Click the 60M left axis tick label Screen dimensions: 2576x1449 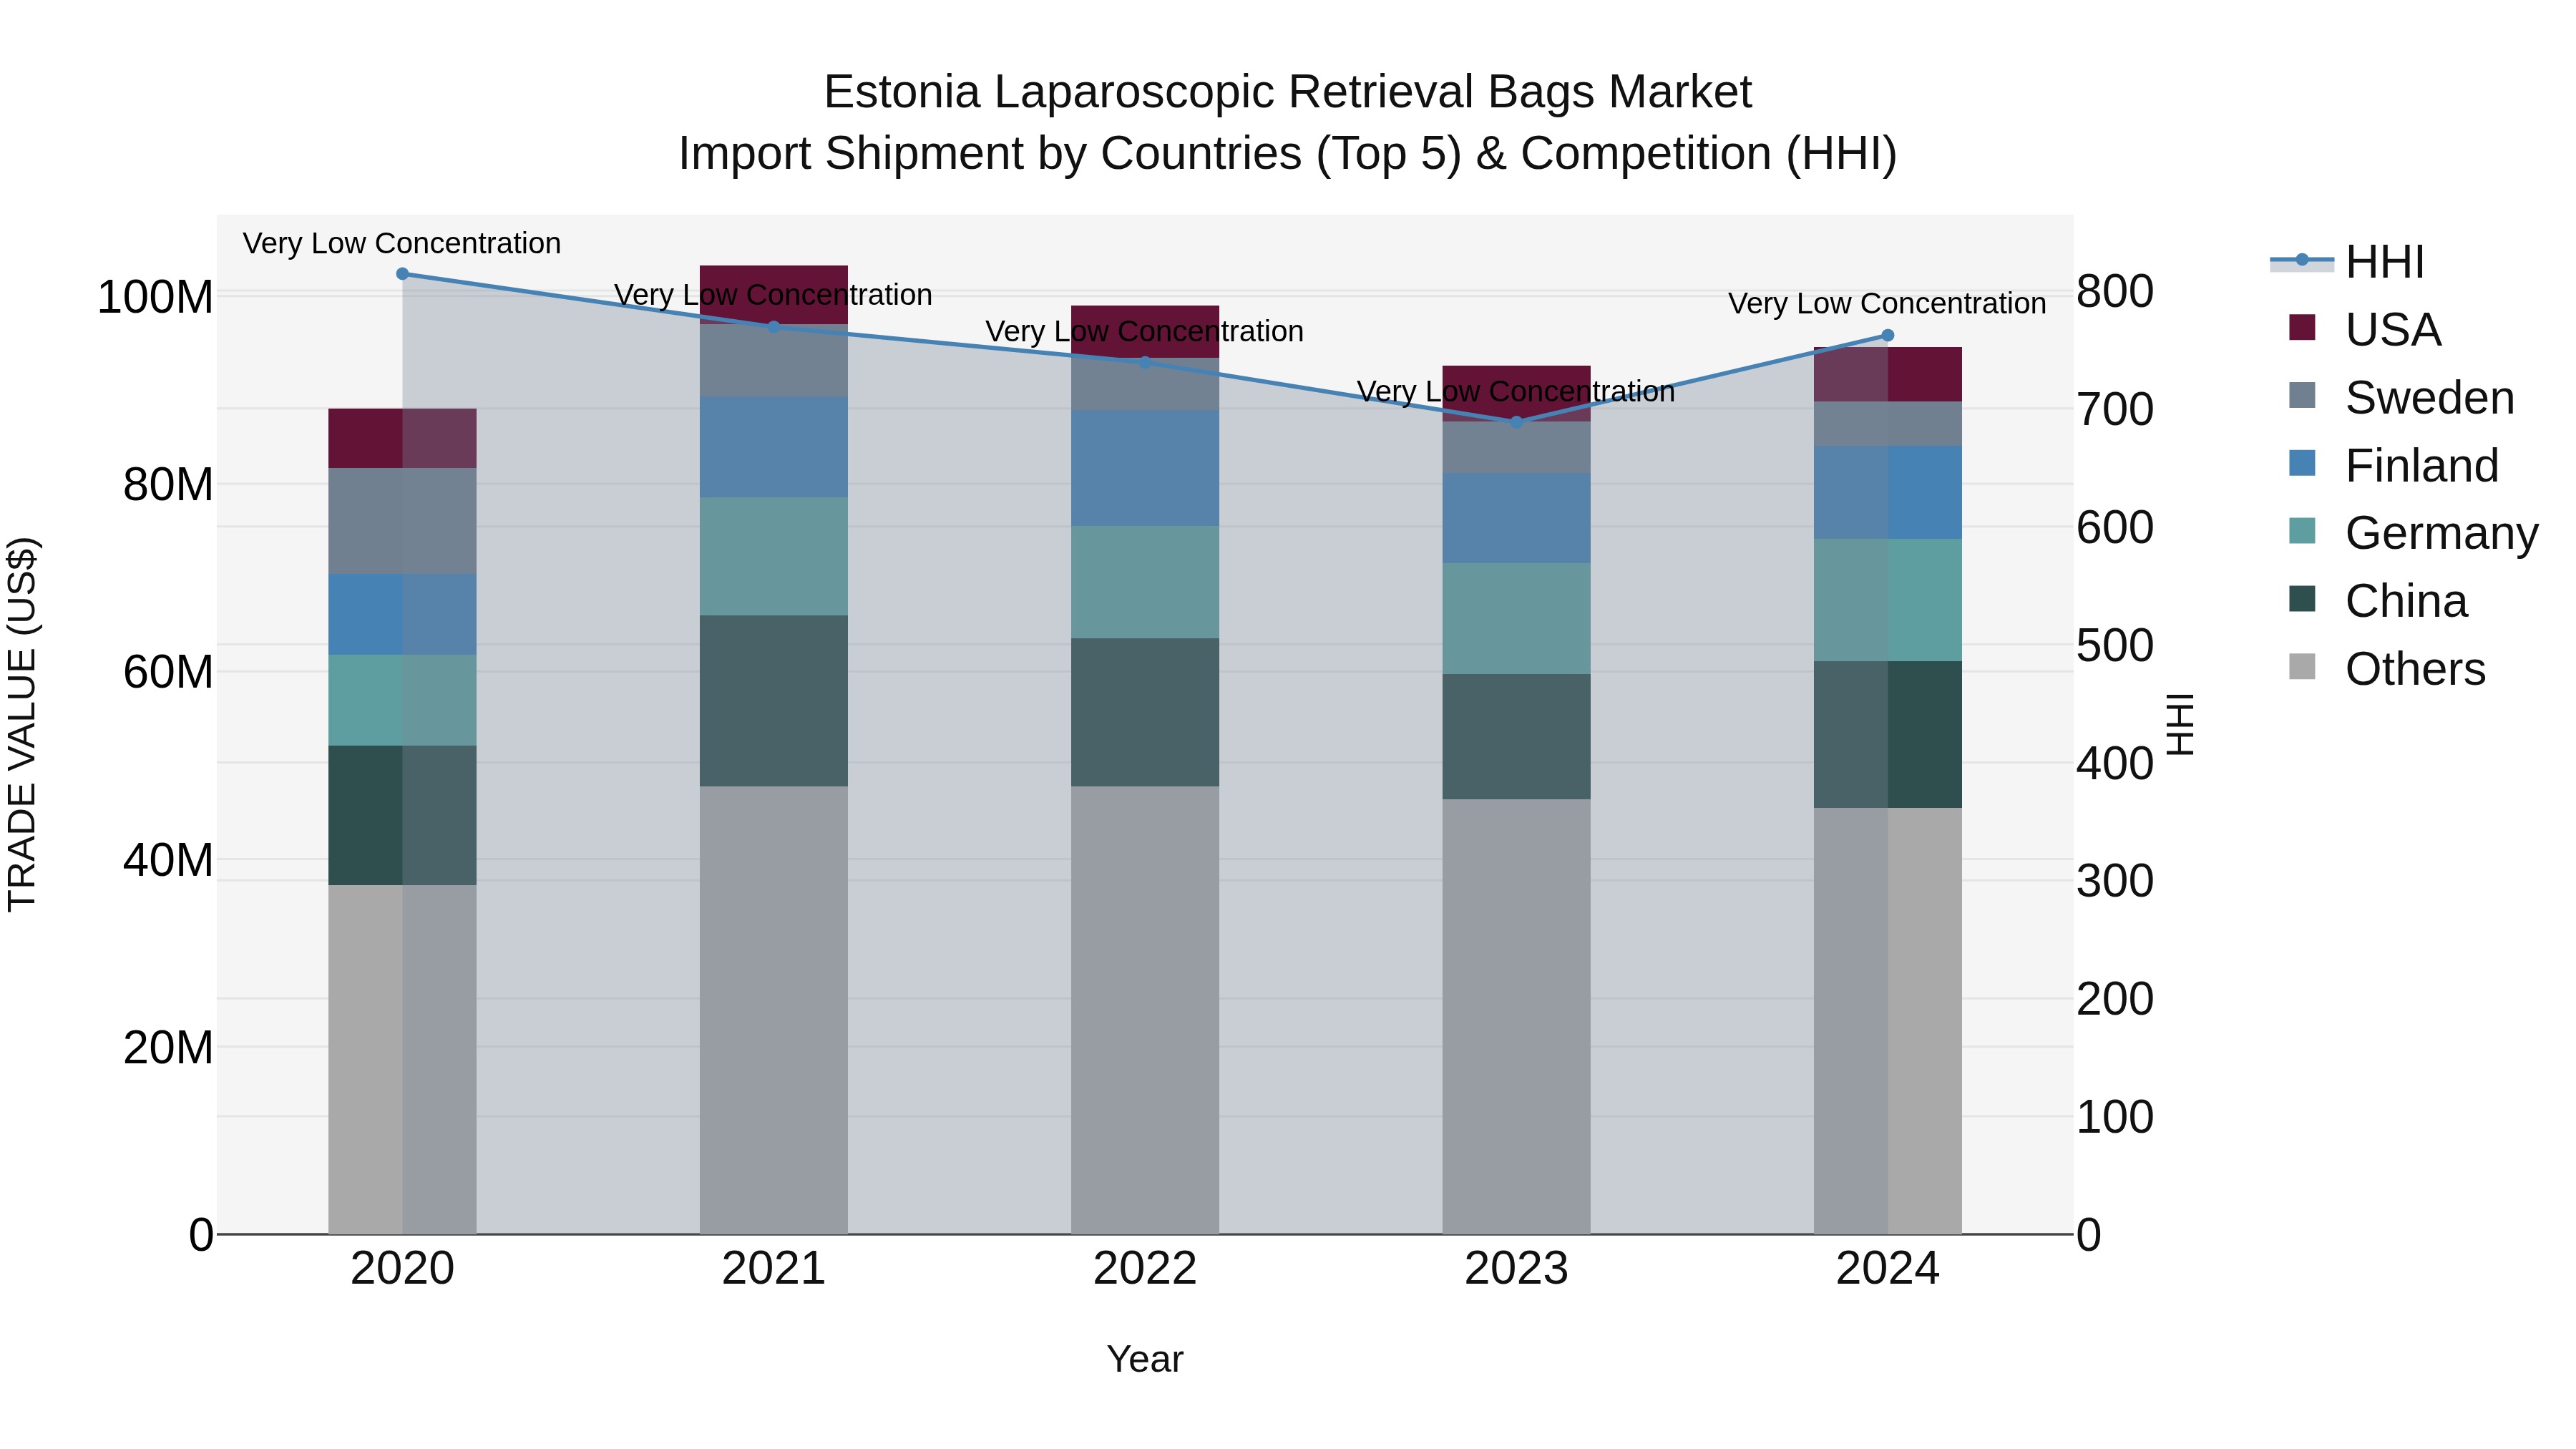click(168, 673)
